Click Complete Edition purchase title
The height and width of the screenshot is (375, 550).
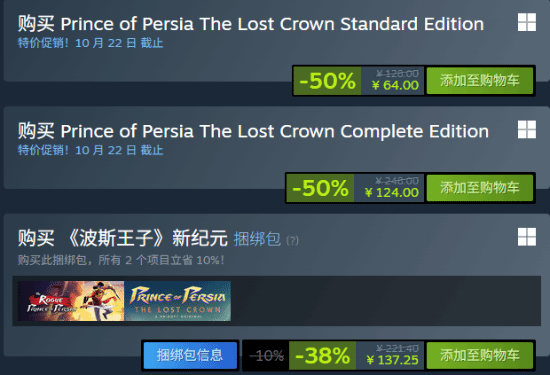point(253,131)
